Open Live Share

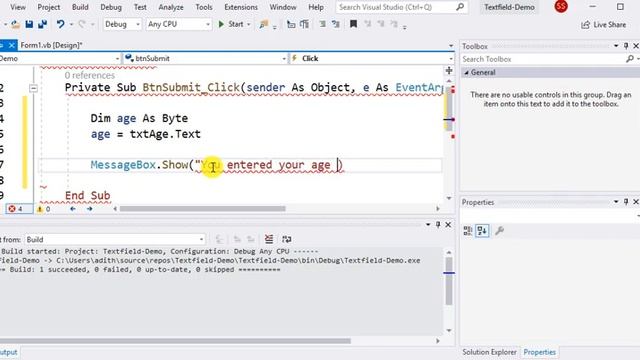tap(604, 25)
